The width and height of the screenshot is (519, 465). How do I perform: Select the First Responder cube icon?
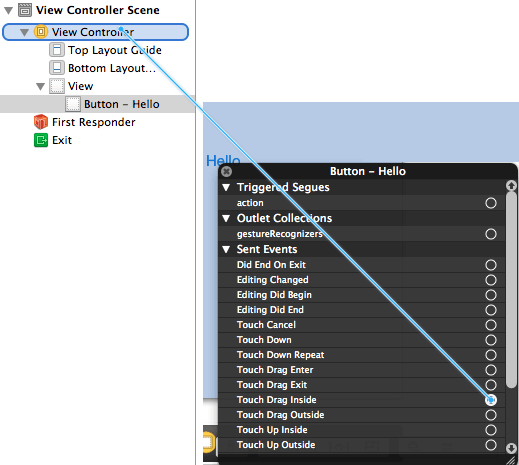(x=41, y=122)
